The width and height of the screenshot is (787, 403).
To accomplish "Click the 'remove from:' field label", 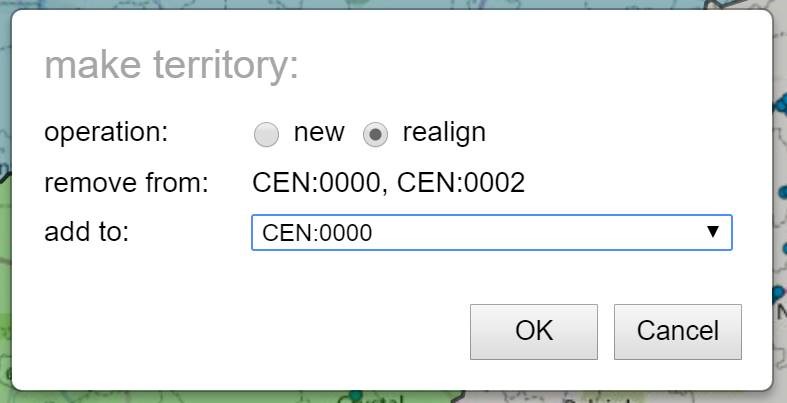I will point(126,183).
